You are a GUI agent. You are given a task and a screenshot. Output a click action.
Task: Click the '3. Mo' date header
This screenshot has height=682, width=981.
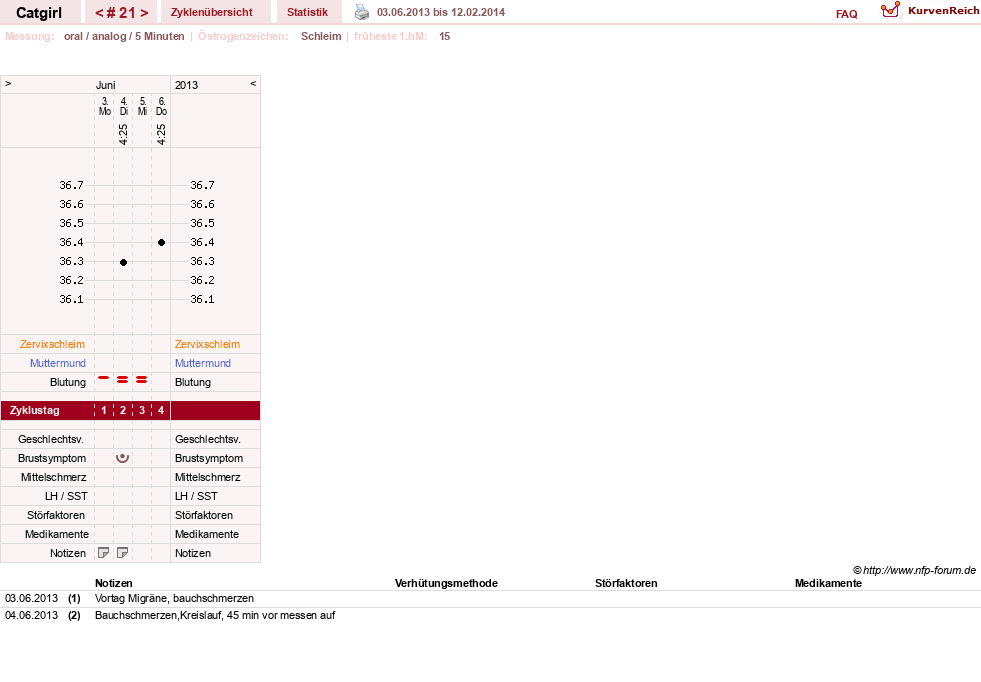tap(104, 106)
